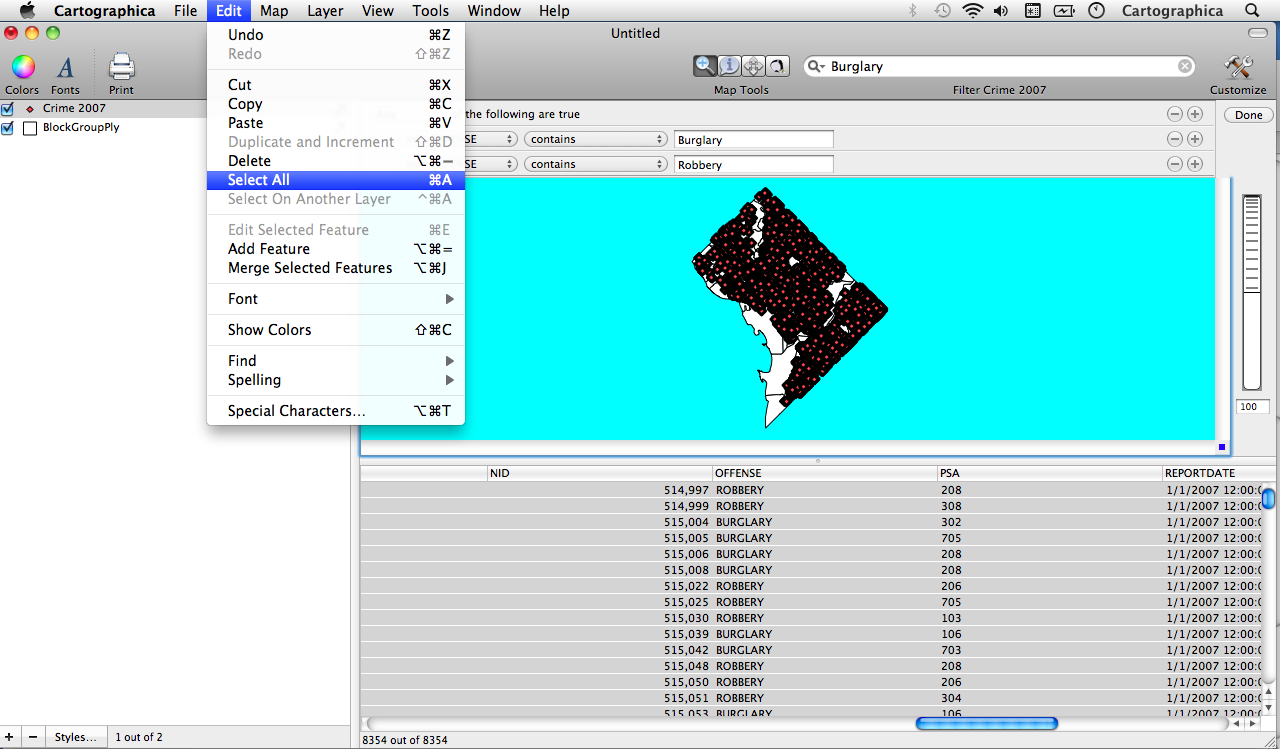Toggle Crime 2007 layer visibility checkbox
1280x749 pixels.
coord(8,108)
